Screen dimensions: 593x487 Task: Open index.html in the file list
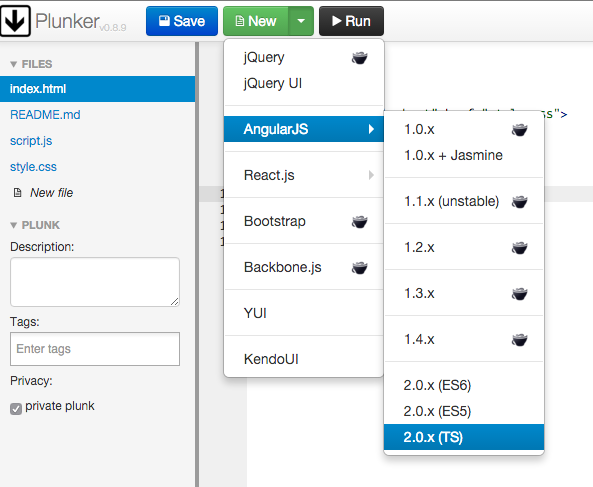click(98, 89)
